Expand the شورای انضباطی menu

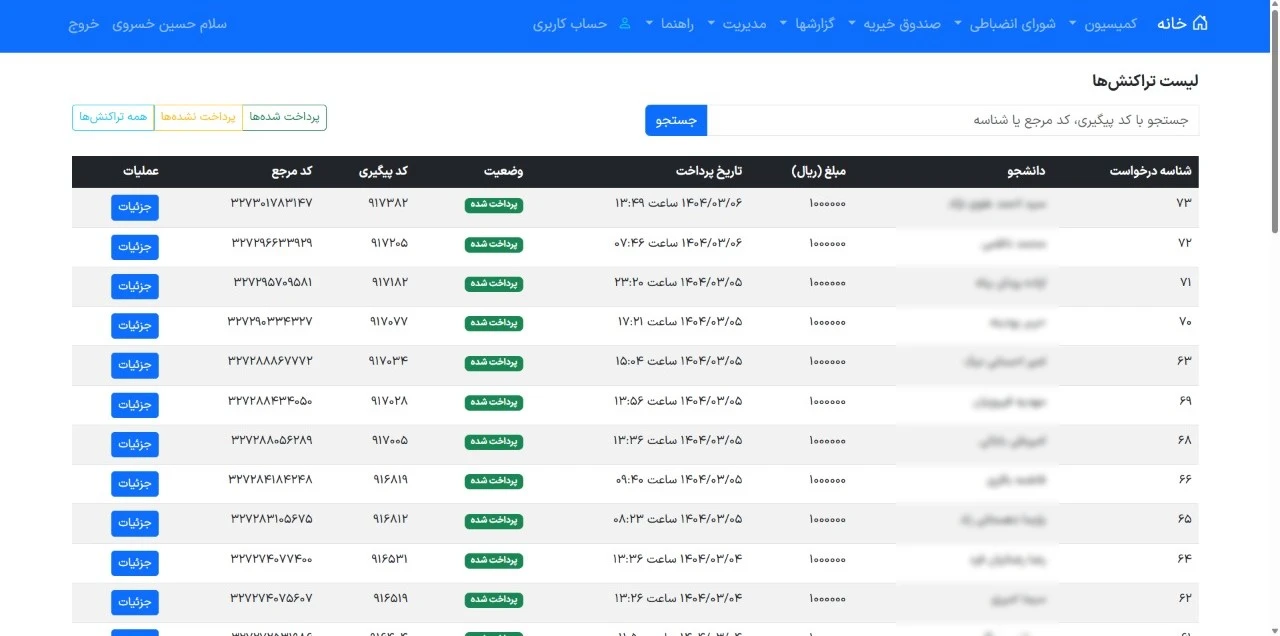pyautogui.click(x=1005, y=23)
